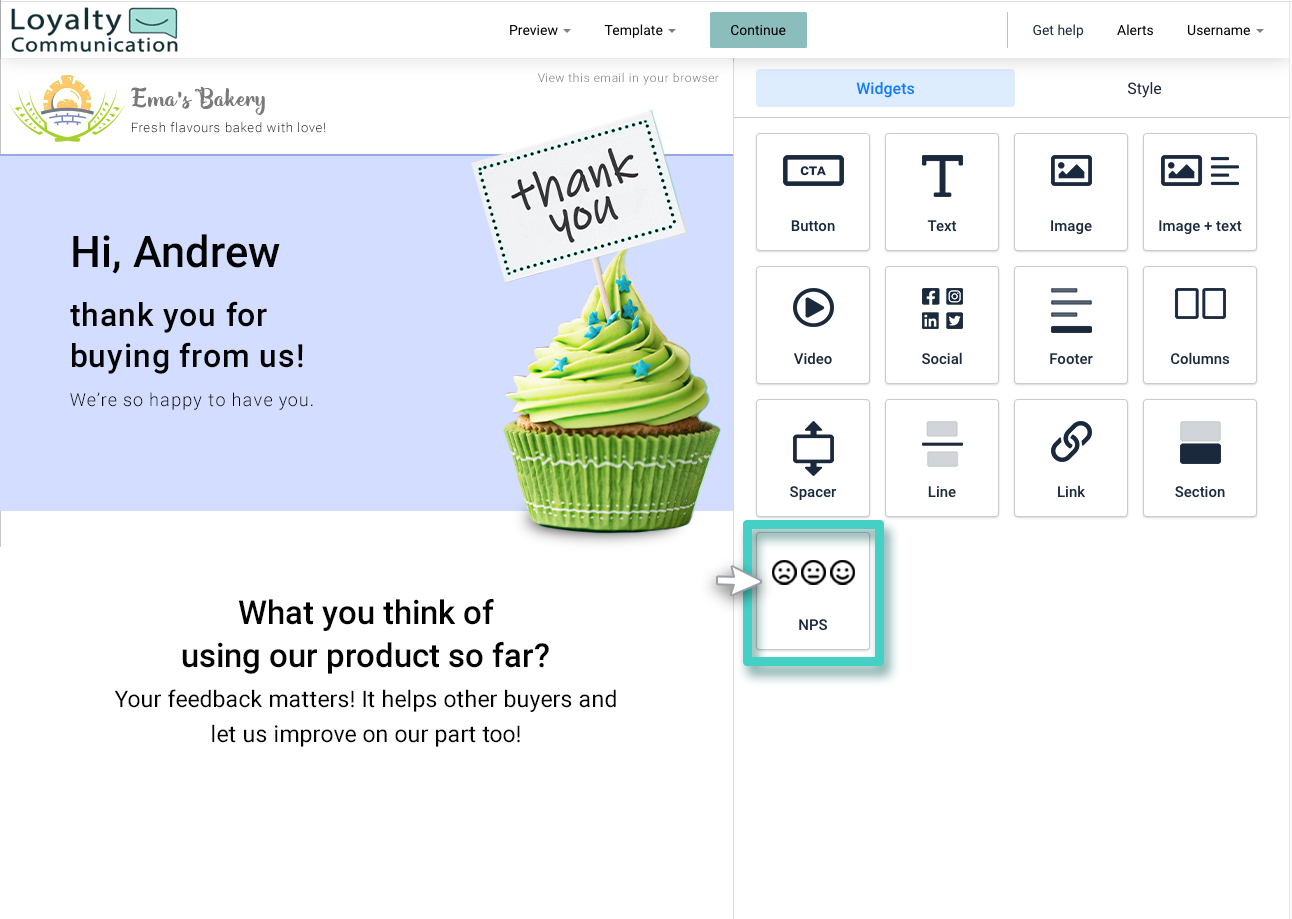Switch to the Style tab

pyautogui.click(x=1144, y=88)
